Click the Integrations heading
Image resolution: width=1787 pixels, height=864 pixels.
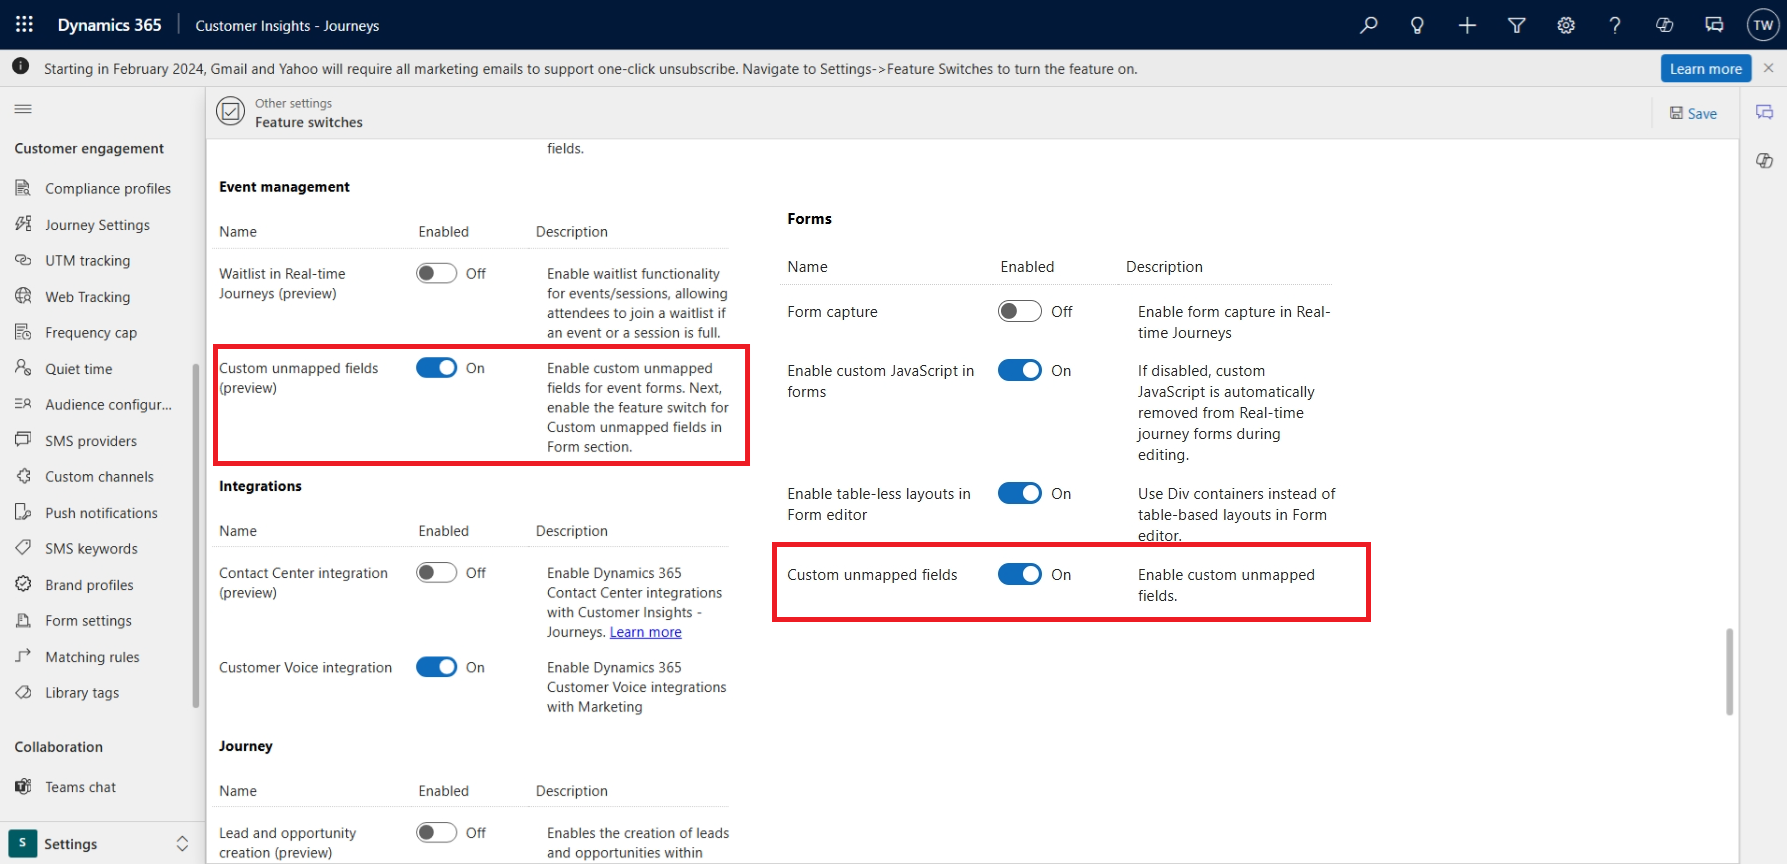260,486
